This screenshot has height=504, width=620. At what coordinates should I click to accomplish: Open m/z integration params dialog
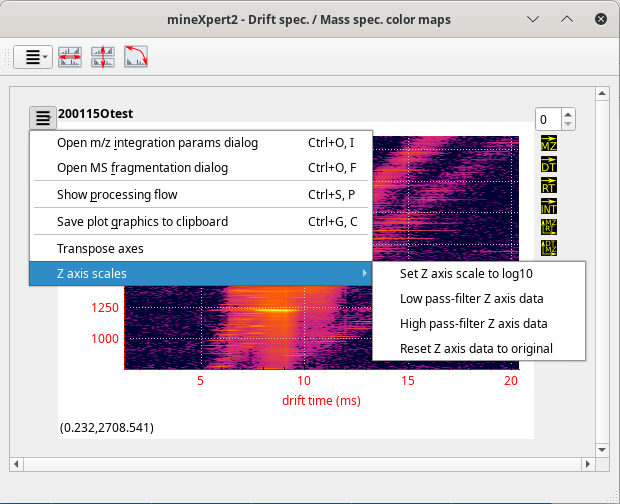coord(157,143)
